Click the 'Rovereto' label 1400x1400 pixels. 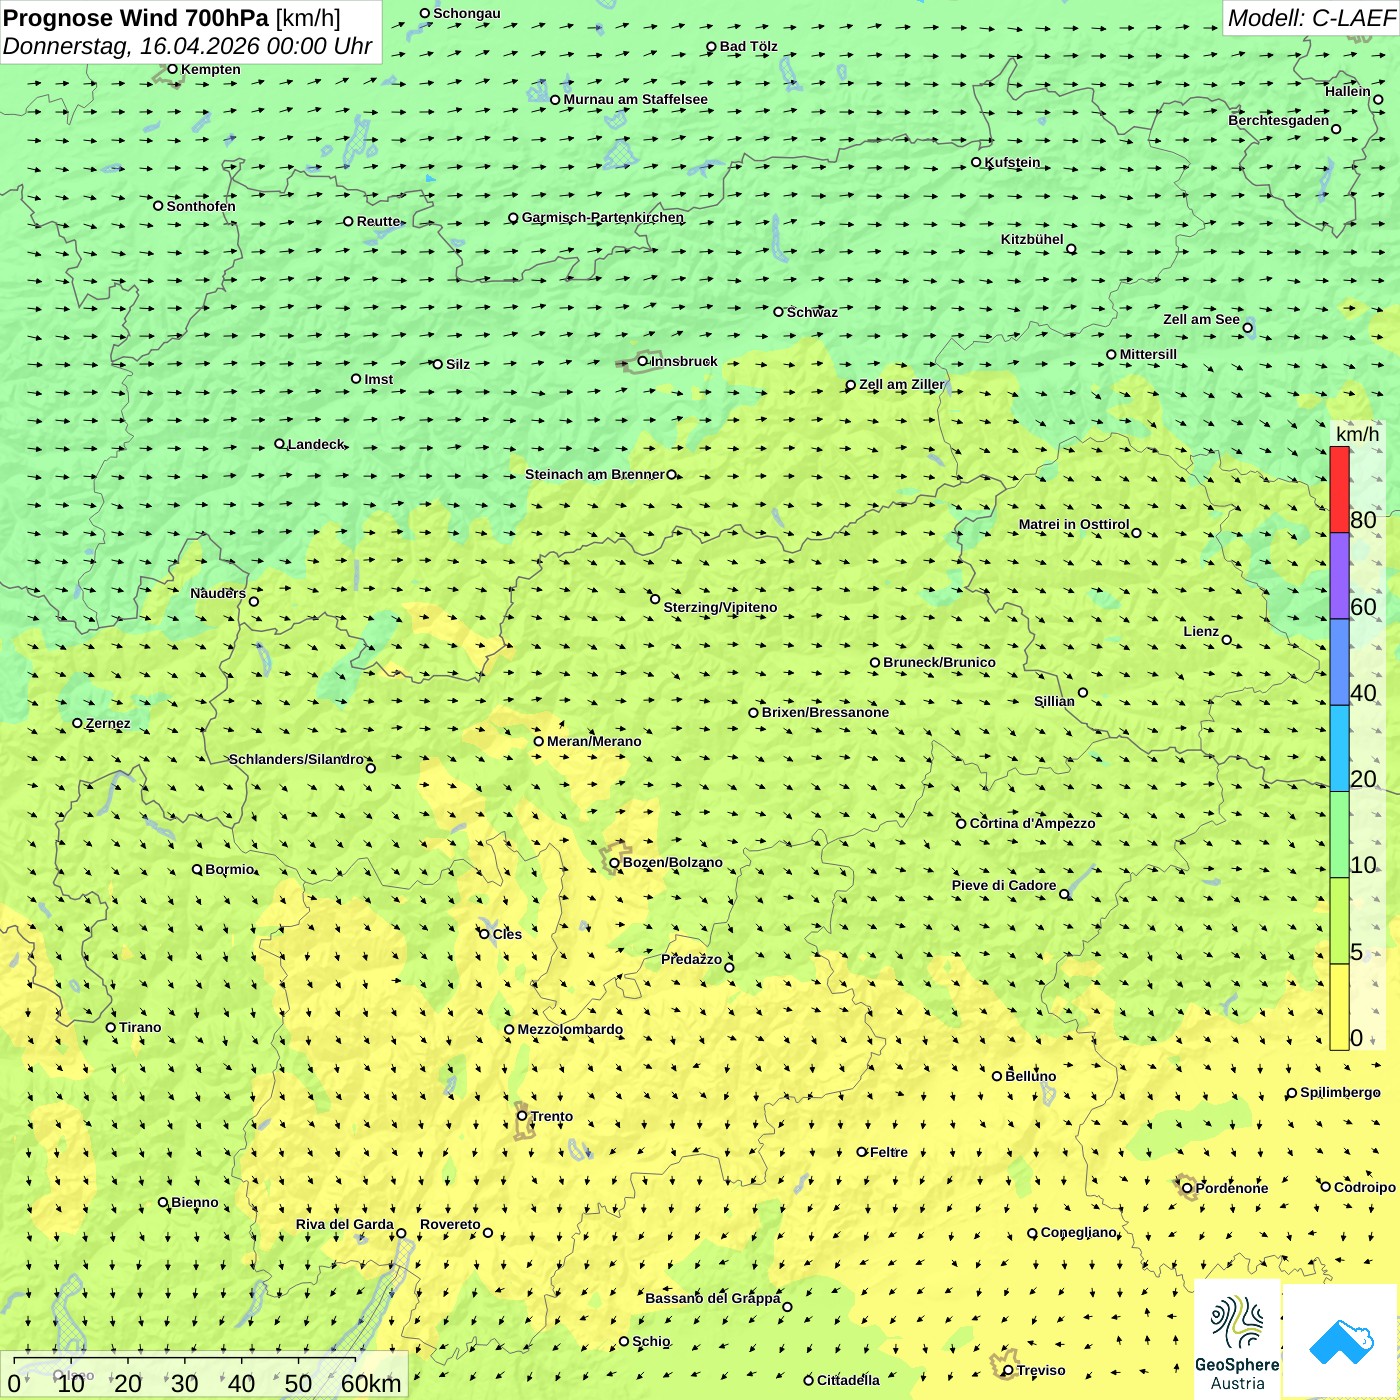[450, 1224]
